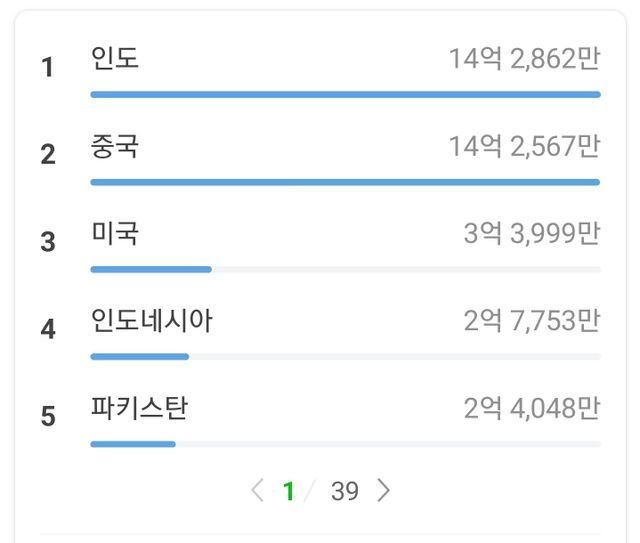The width and height of the screenshot is (640, 543).
Task: Open the 파키스탄 country entry
Action: point(139,409)
